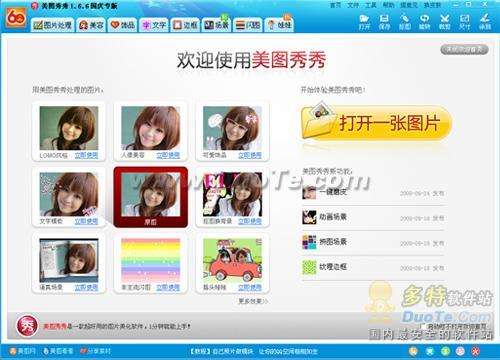Click 立即使用 link under LOMO风格
This screenshot has height=360, width=500.
coord(86,155)
